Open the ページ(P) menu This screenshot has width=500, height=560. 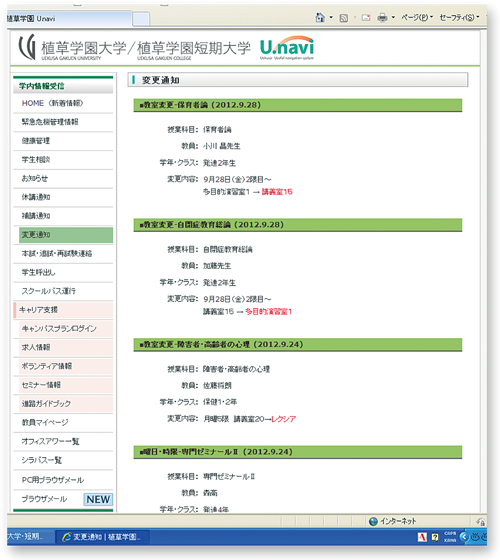pyautogui.click(x=417, y=17)
